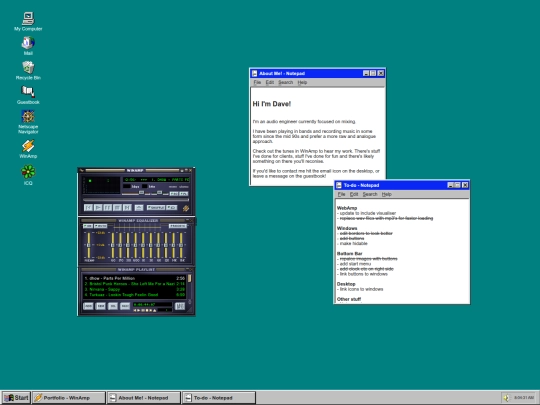540x405 pixels.
Task: Click the WinAmp lightning bolt logo
Action: point(186,208)
